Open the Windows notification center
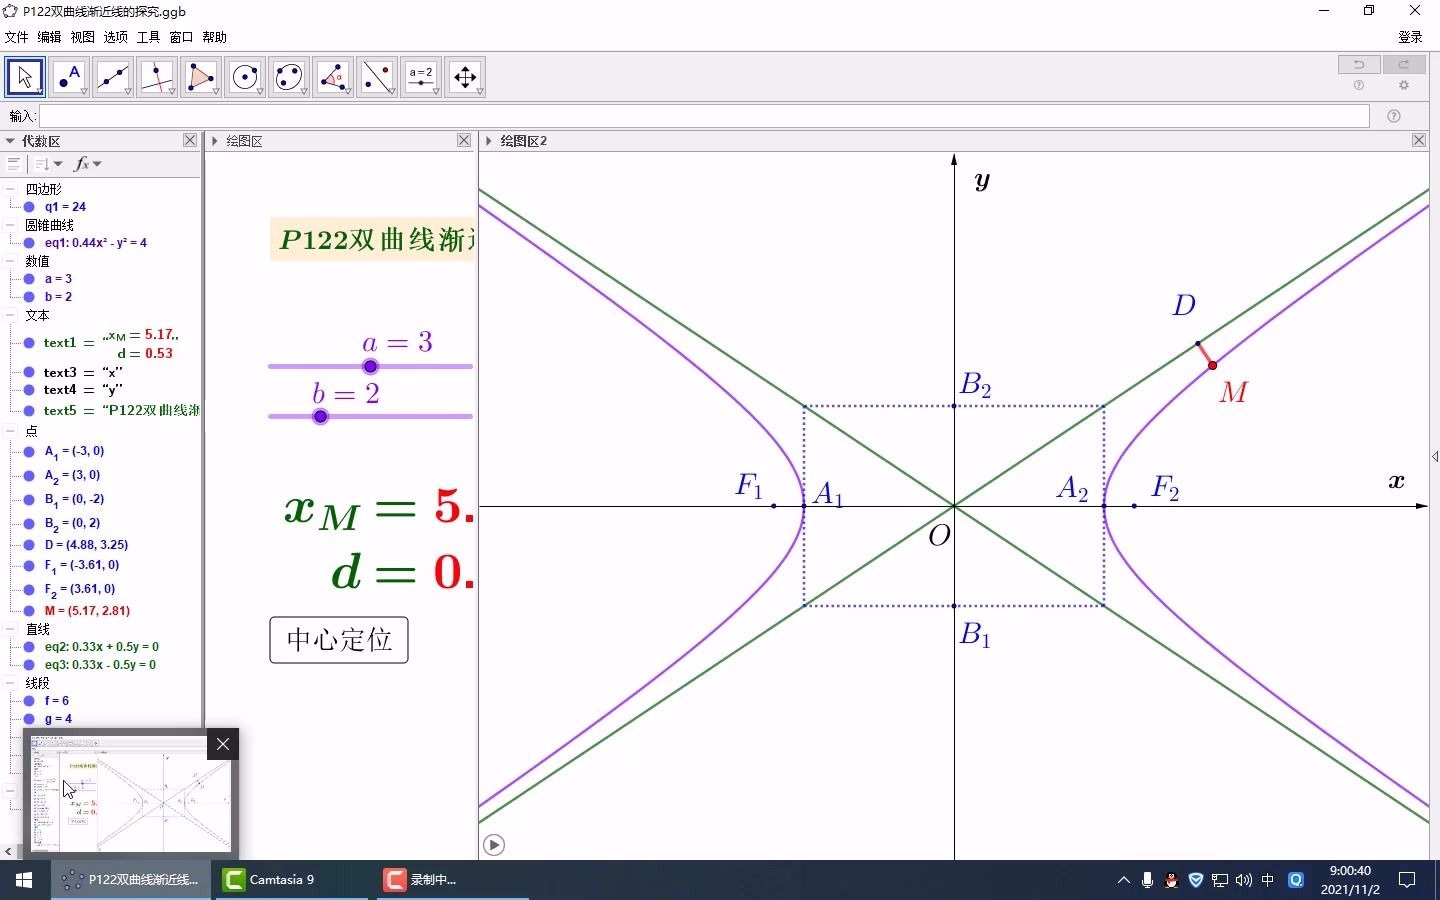Image resolution: width=1440 pixels, height=900 pixels. [x=1407, y=880]
